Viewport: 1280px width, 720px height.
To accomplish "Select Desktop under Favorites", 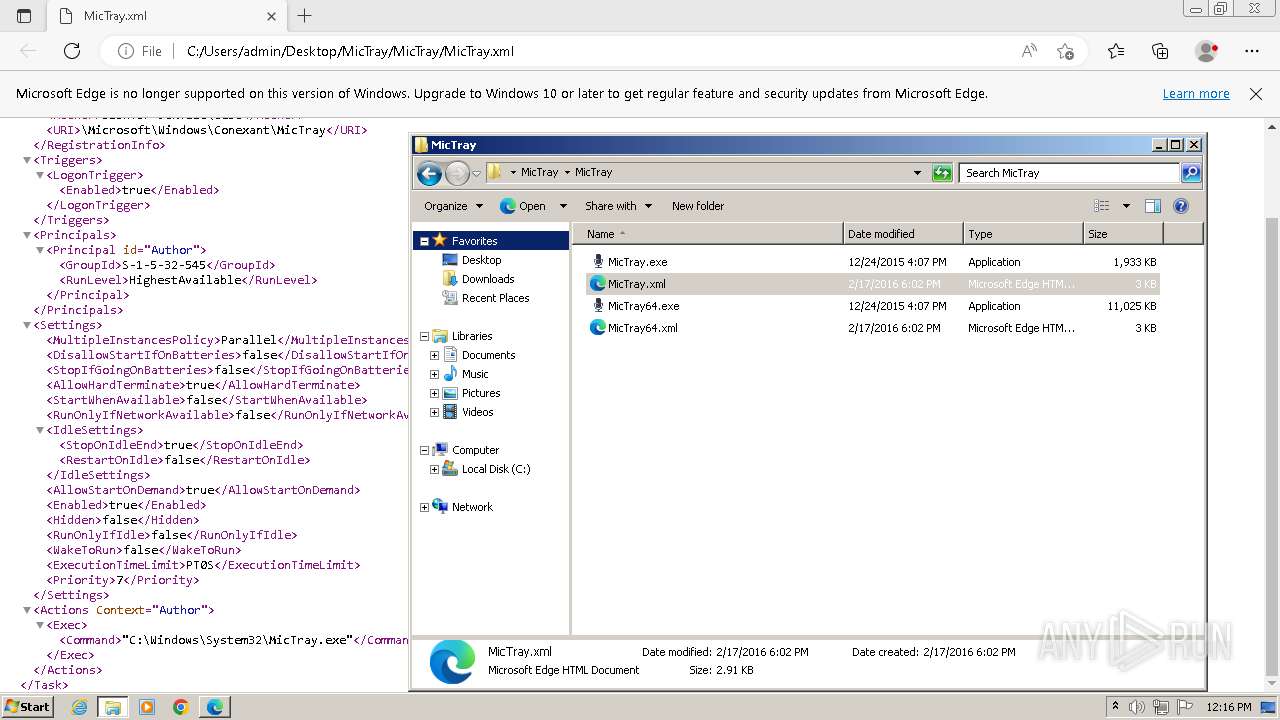I will coord(481,260).
